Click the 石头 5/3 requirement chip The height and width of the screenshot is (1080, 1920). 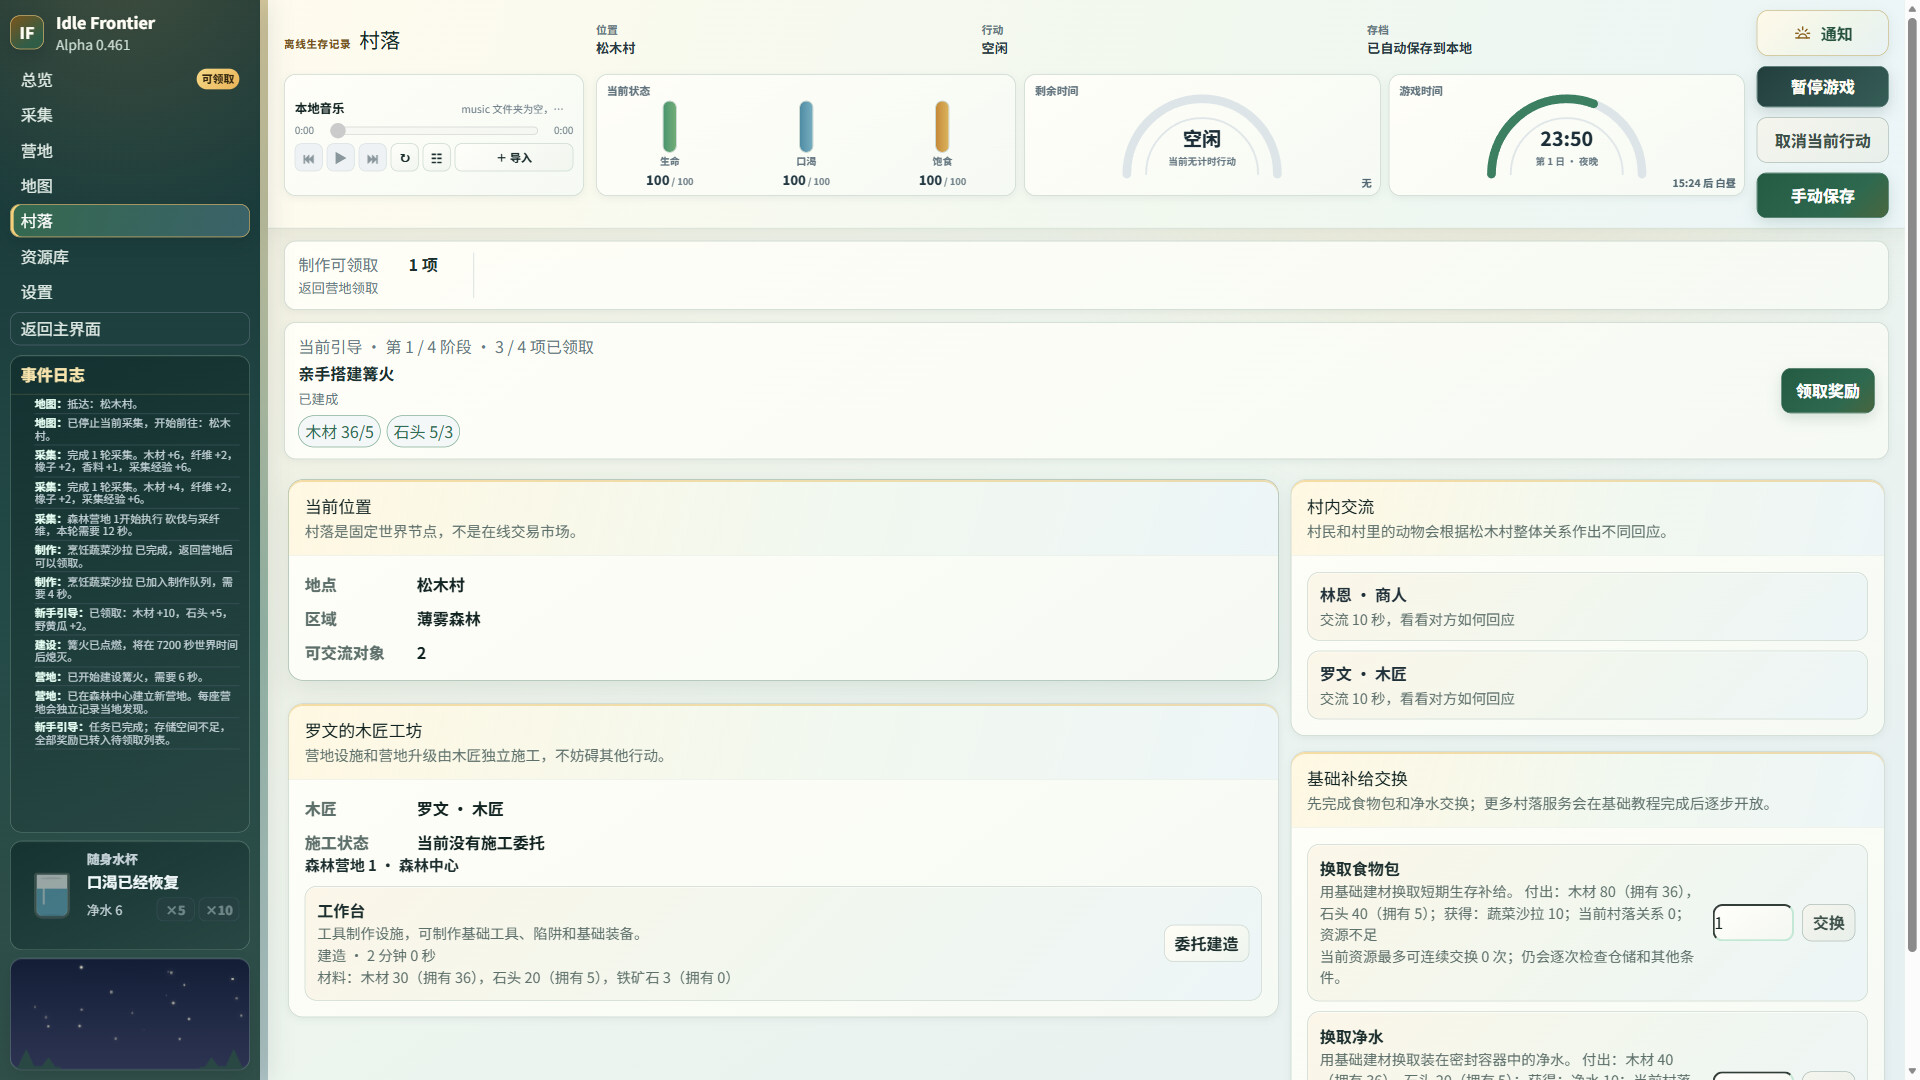(x=423, y=432)
